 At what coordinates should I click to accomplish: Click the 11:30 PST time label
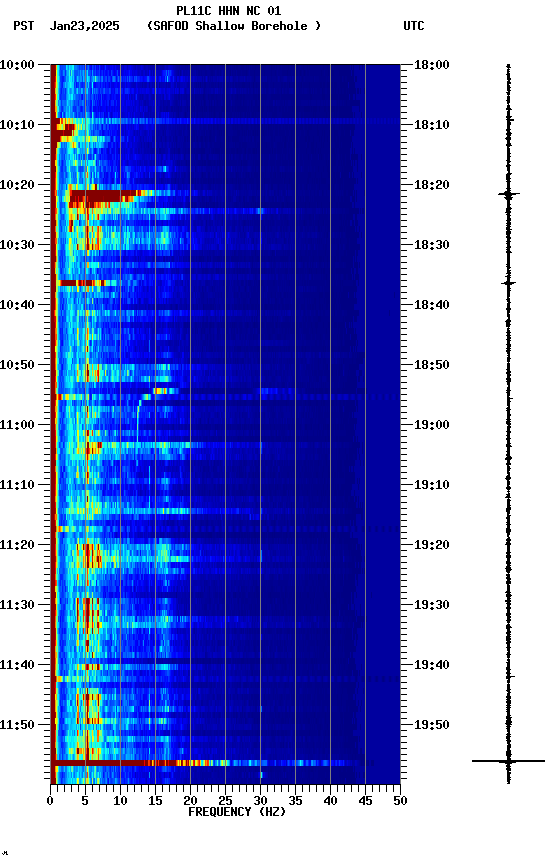pyautogui.click(x=17, y=606)
